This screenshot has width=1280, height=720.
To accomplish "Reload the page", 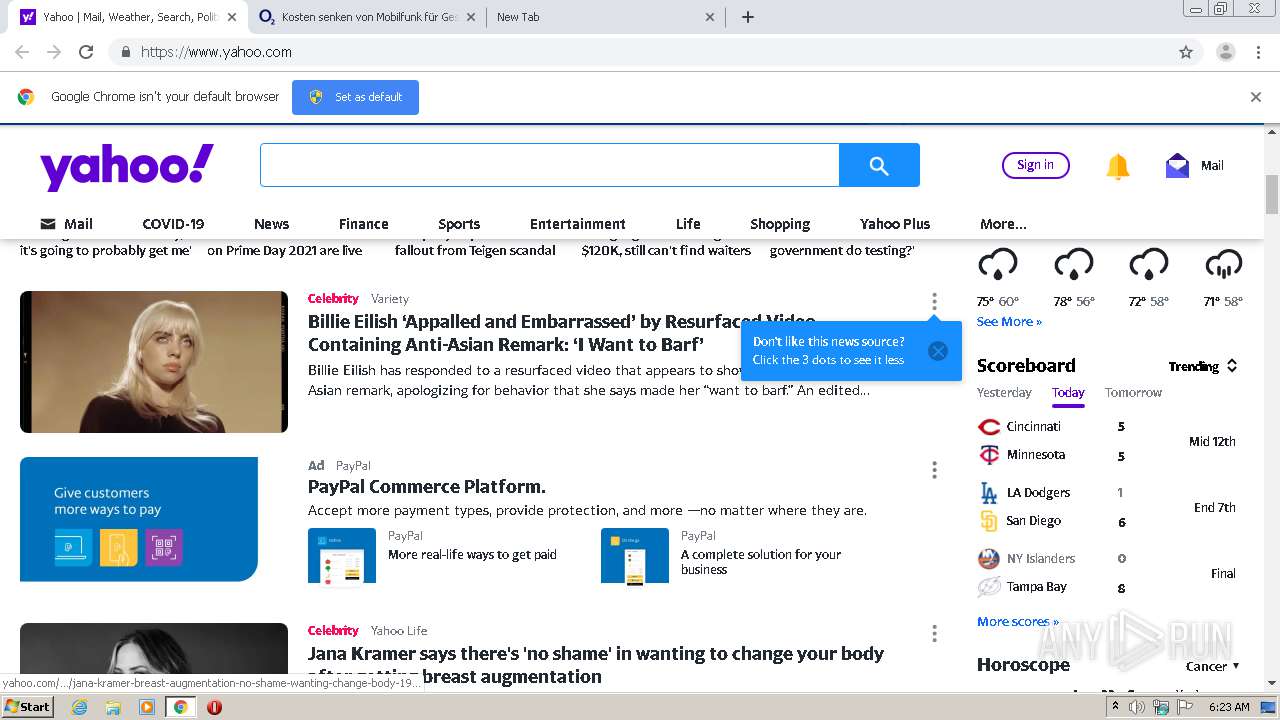I will (x=86, y=52).
